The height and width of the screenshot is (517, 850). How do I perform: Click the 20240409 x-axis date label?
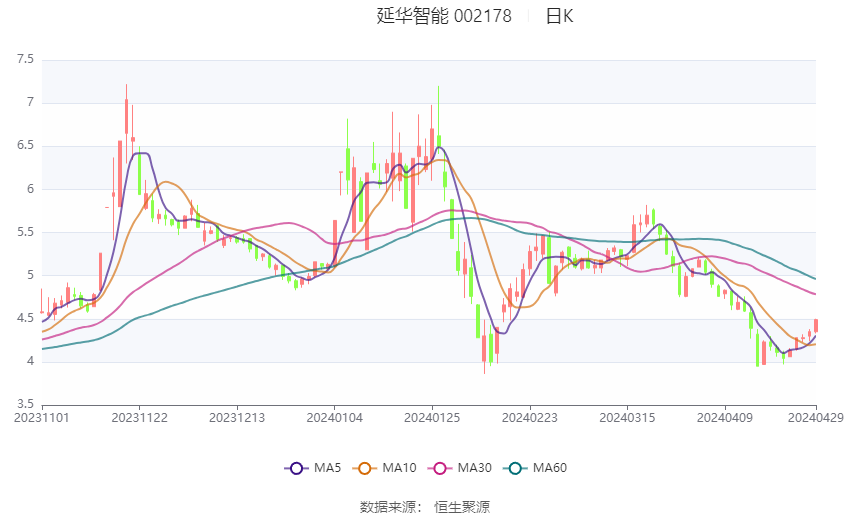pyautogui.click(x=725, y=418)
